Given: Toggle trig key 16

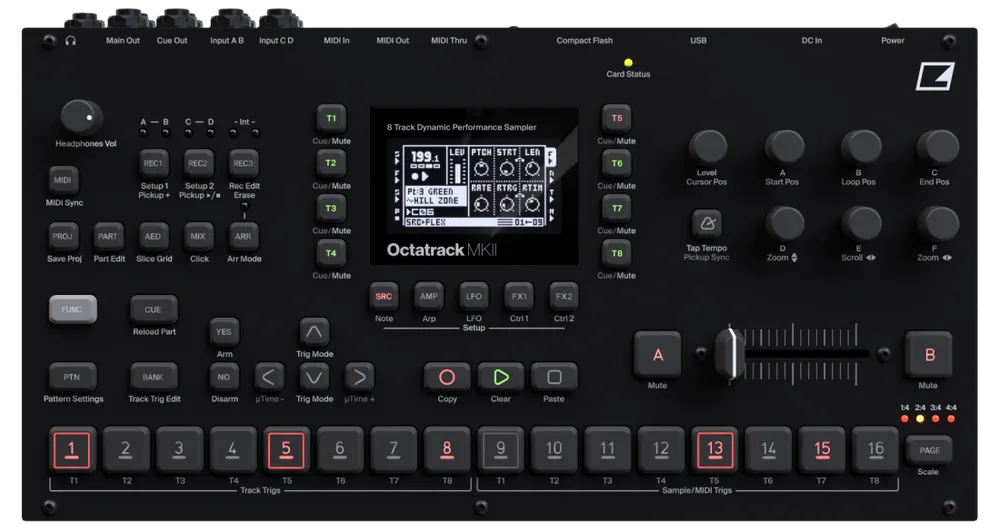Looking at the screenshot, I should pos(876,450).
